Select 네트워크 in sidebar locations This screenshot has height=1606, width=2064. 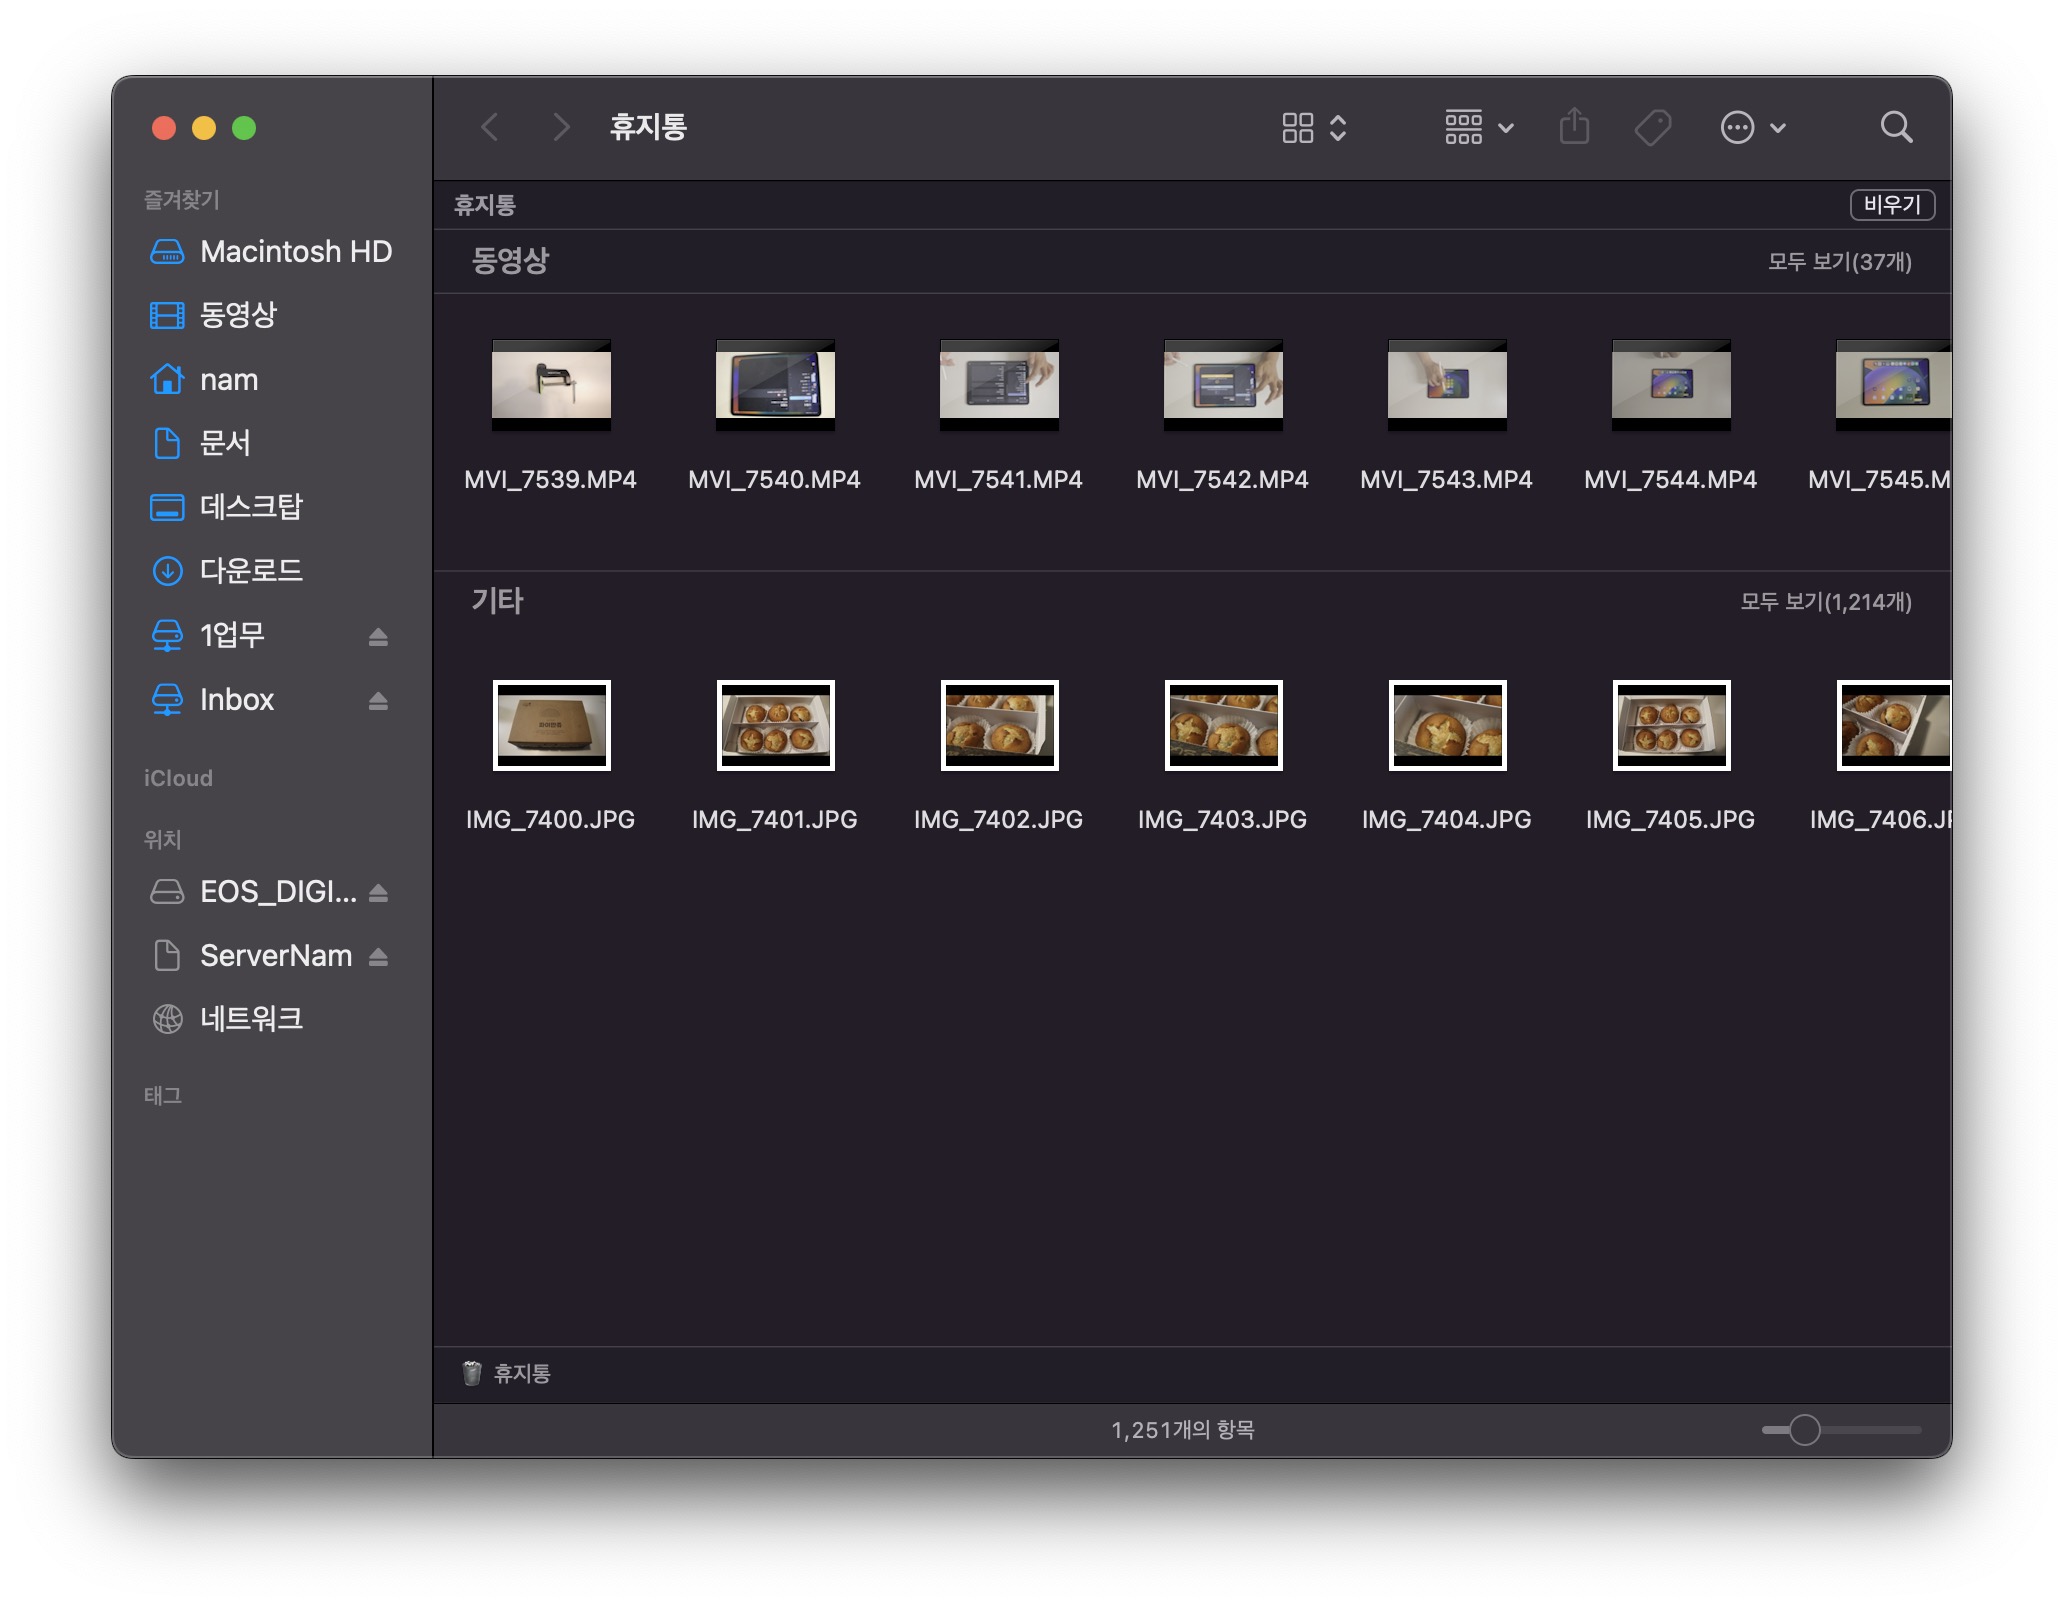250,1019
